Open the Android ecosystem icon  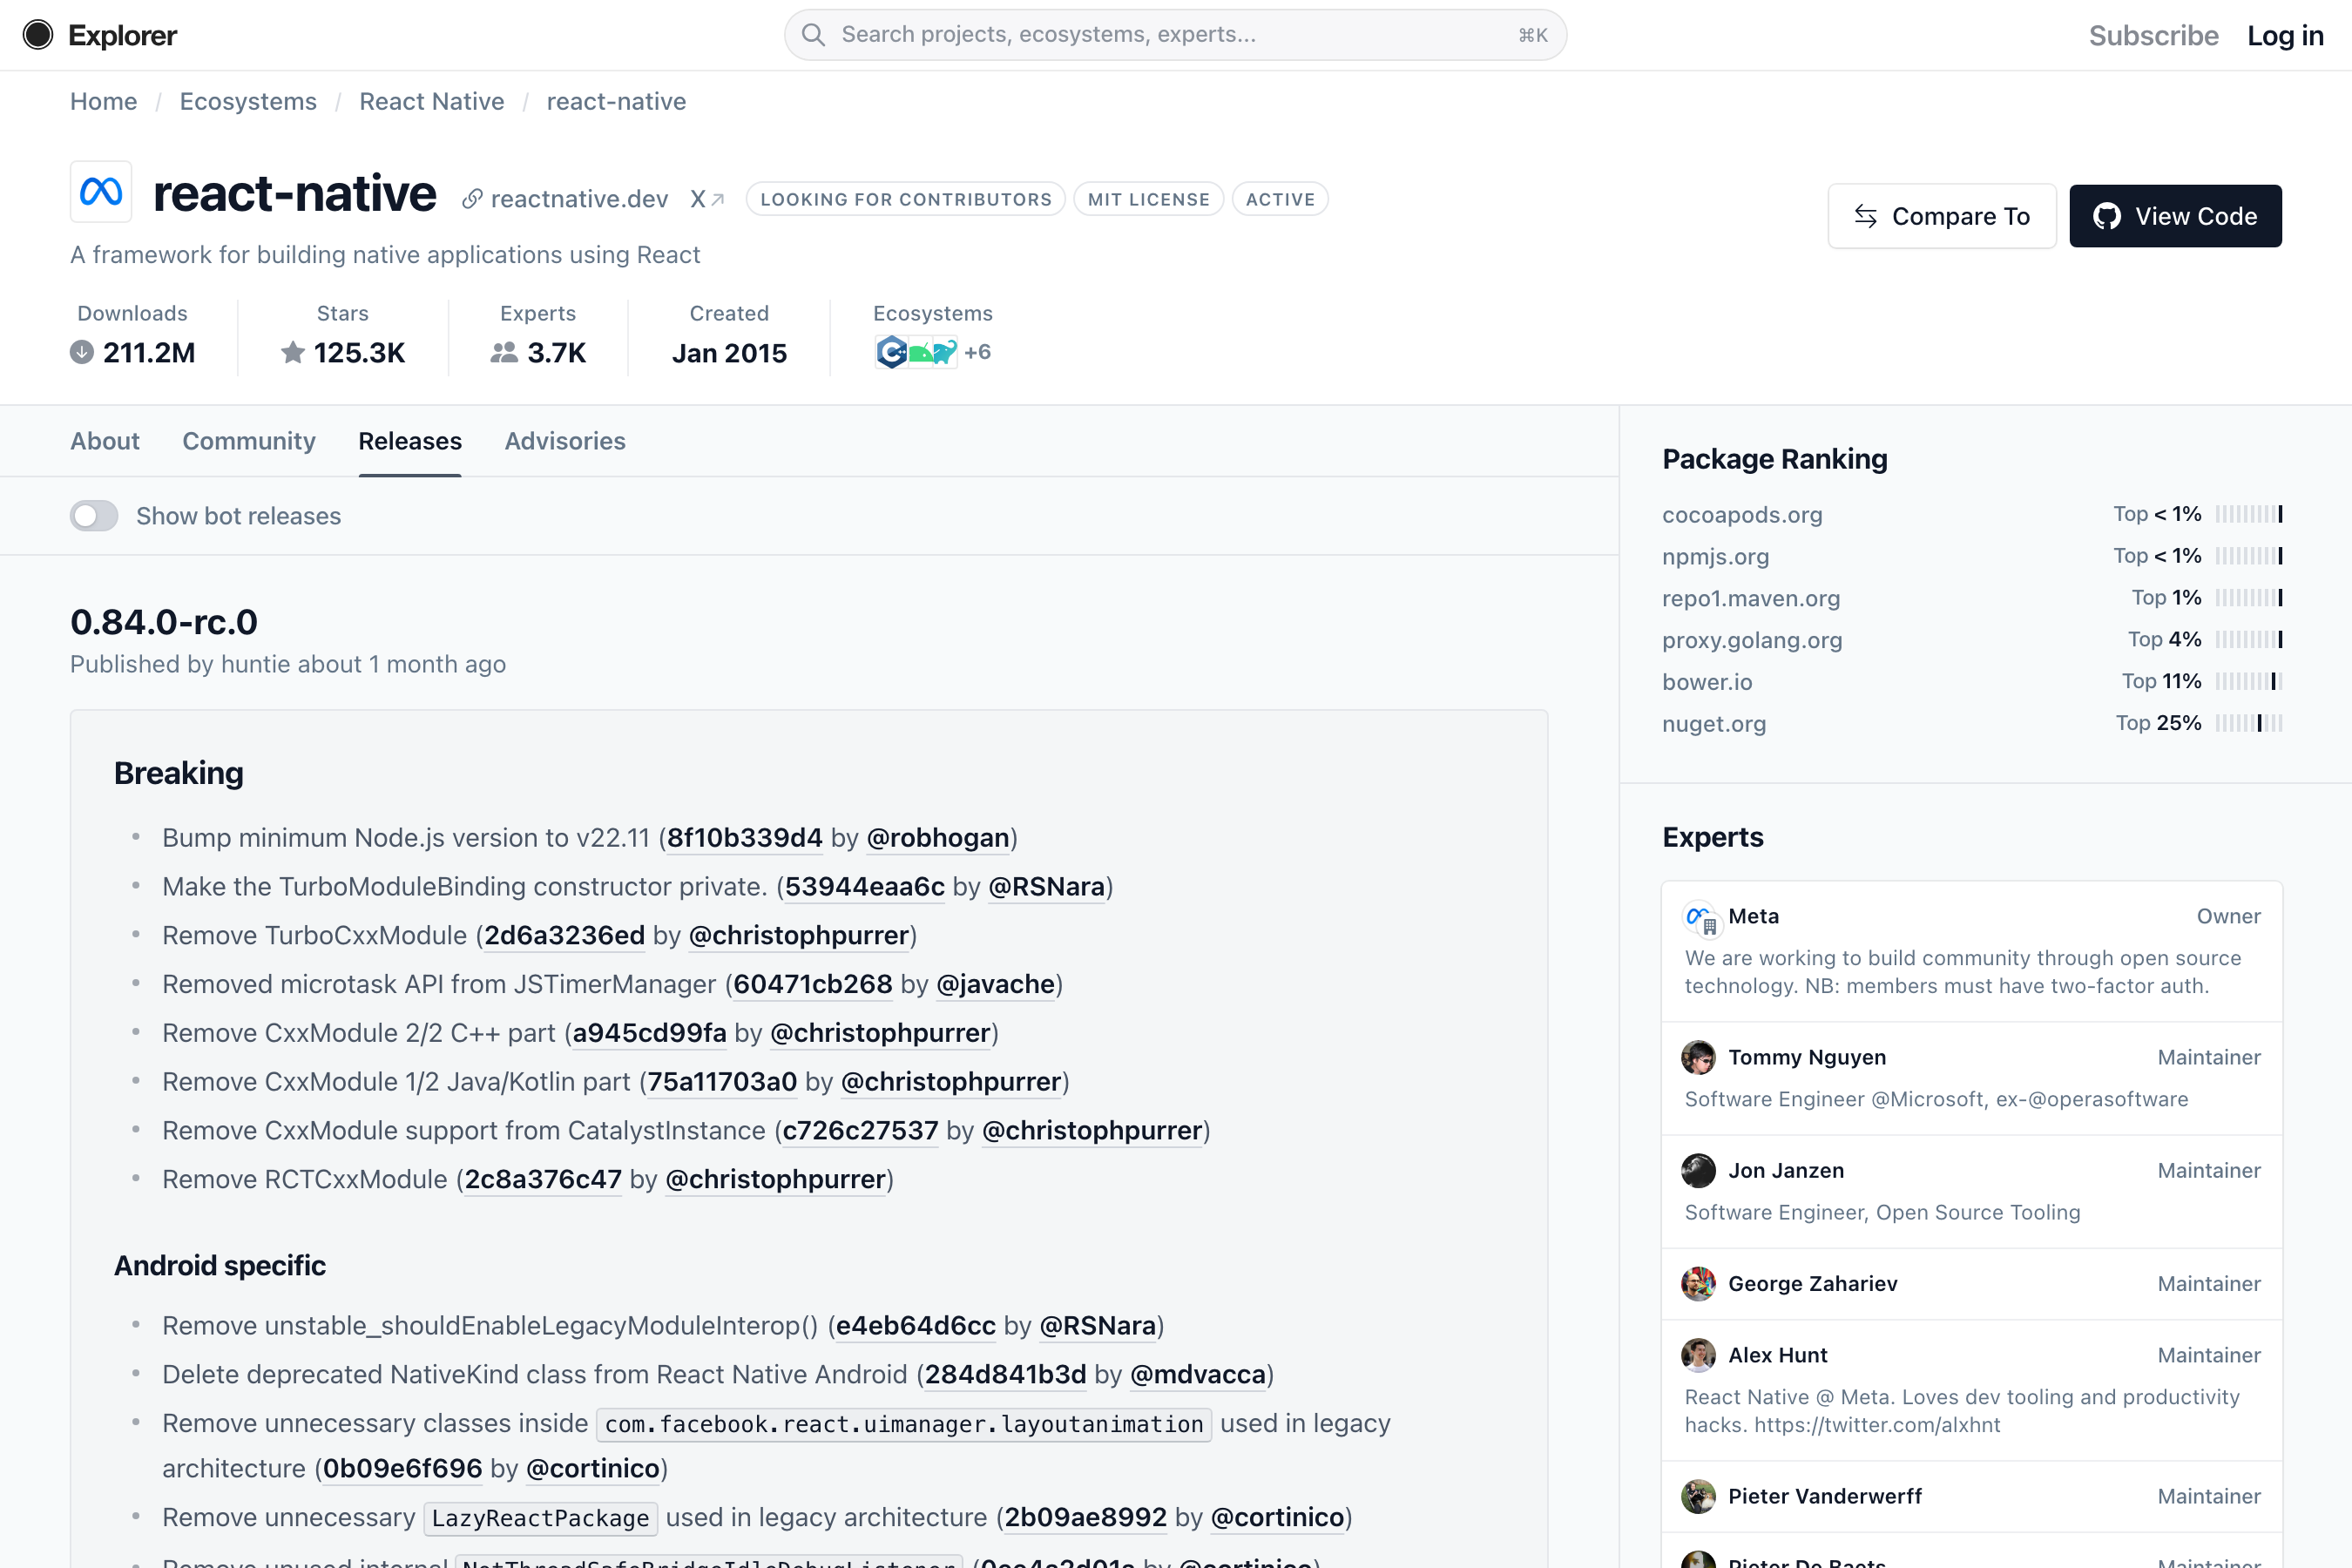[920, 351]
